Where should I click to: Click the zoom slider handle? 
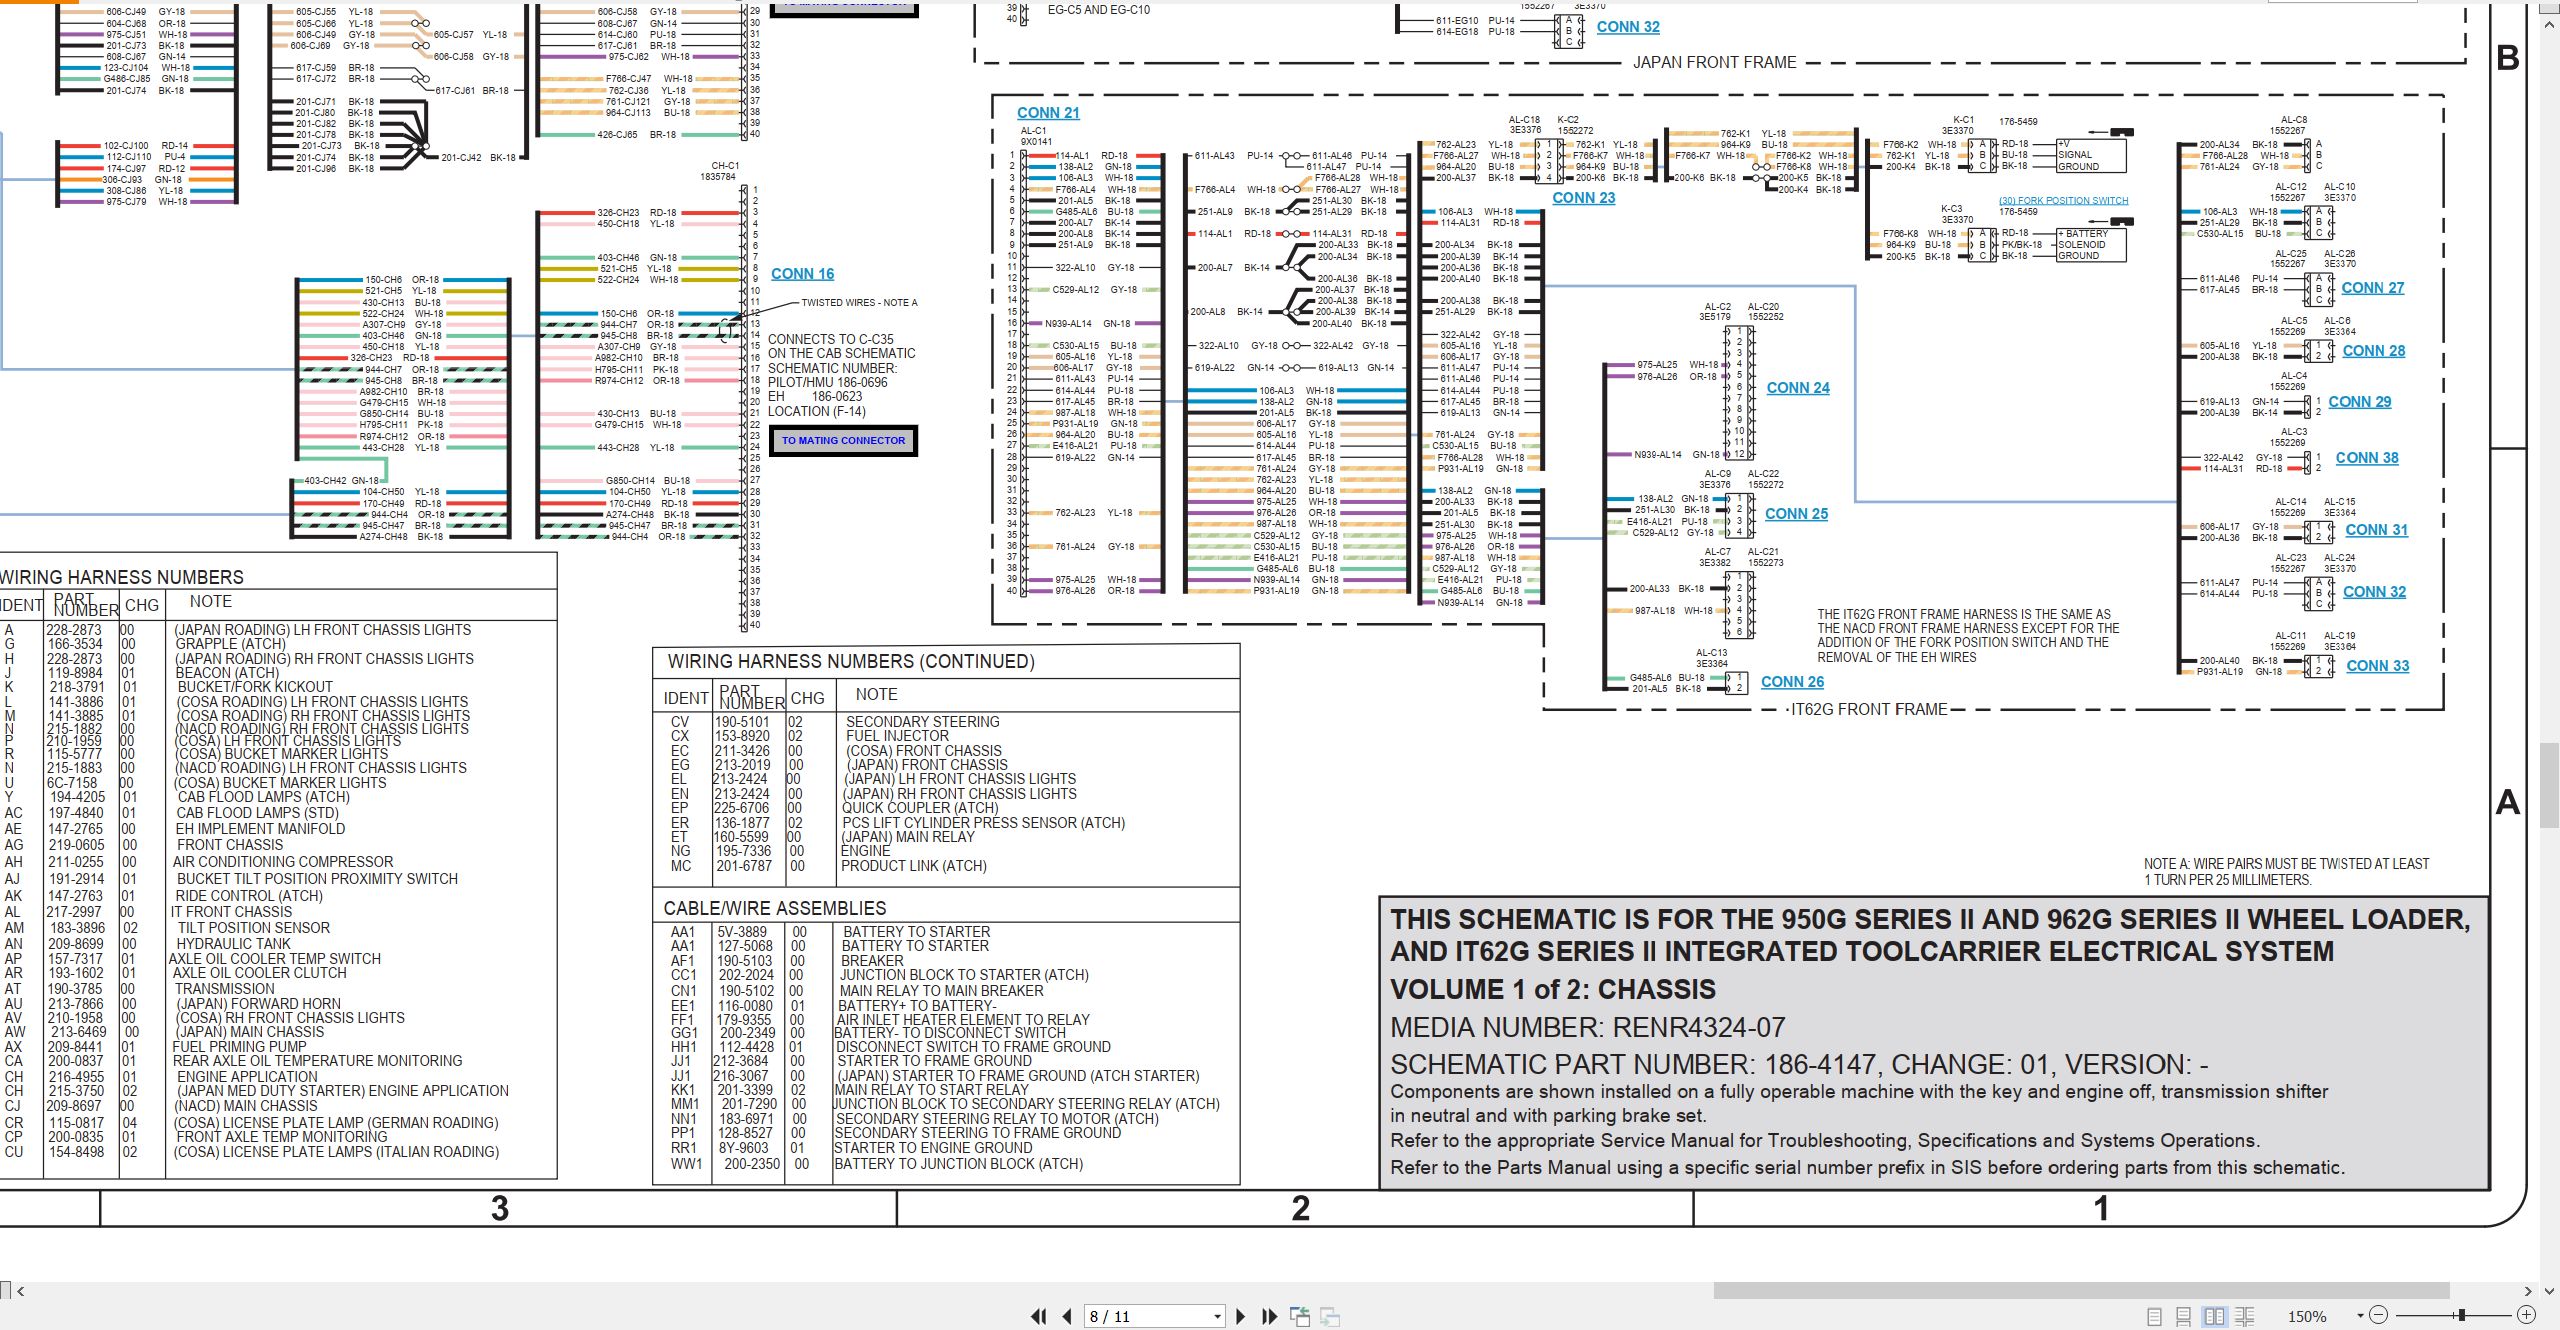pos(2462,1315)
